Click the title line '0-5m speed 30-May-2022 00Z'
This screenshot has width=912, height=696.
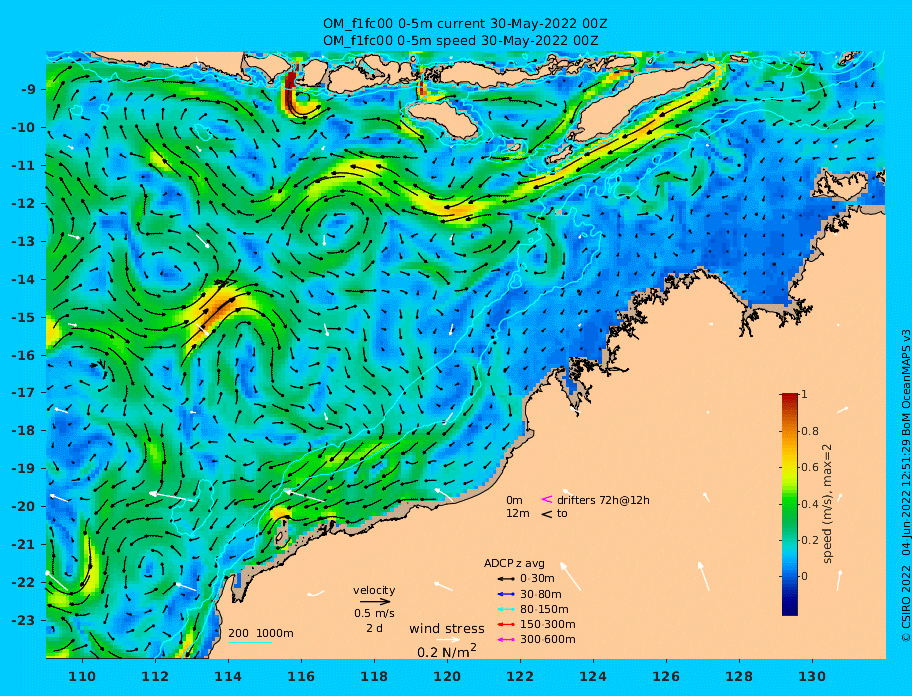(461, 41)
